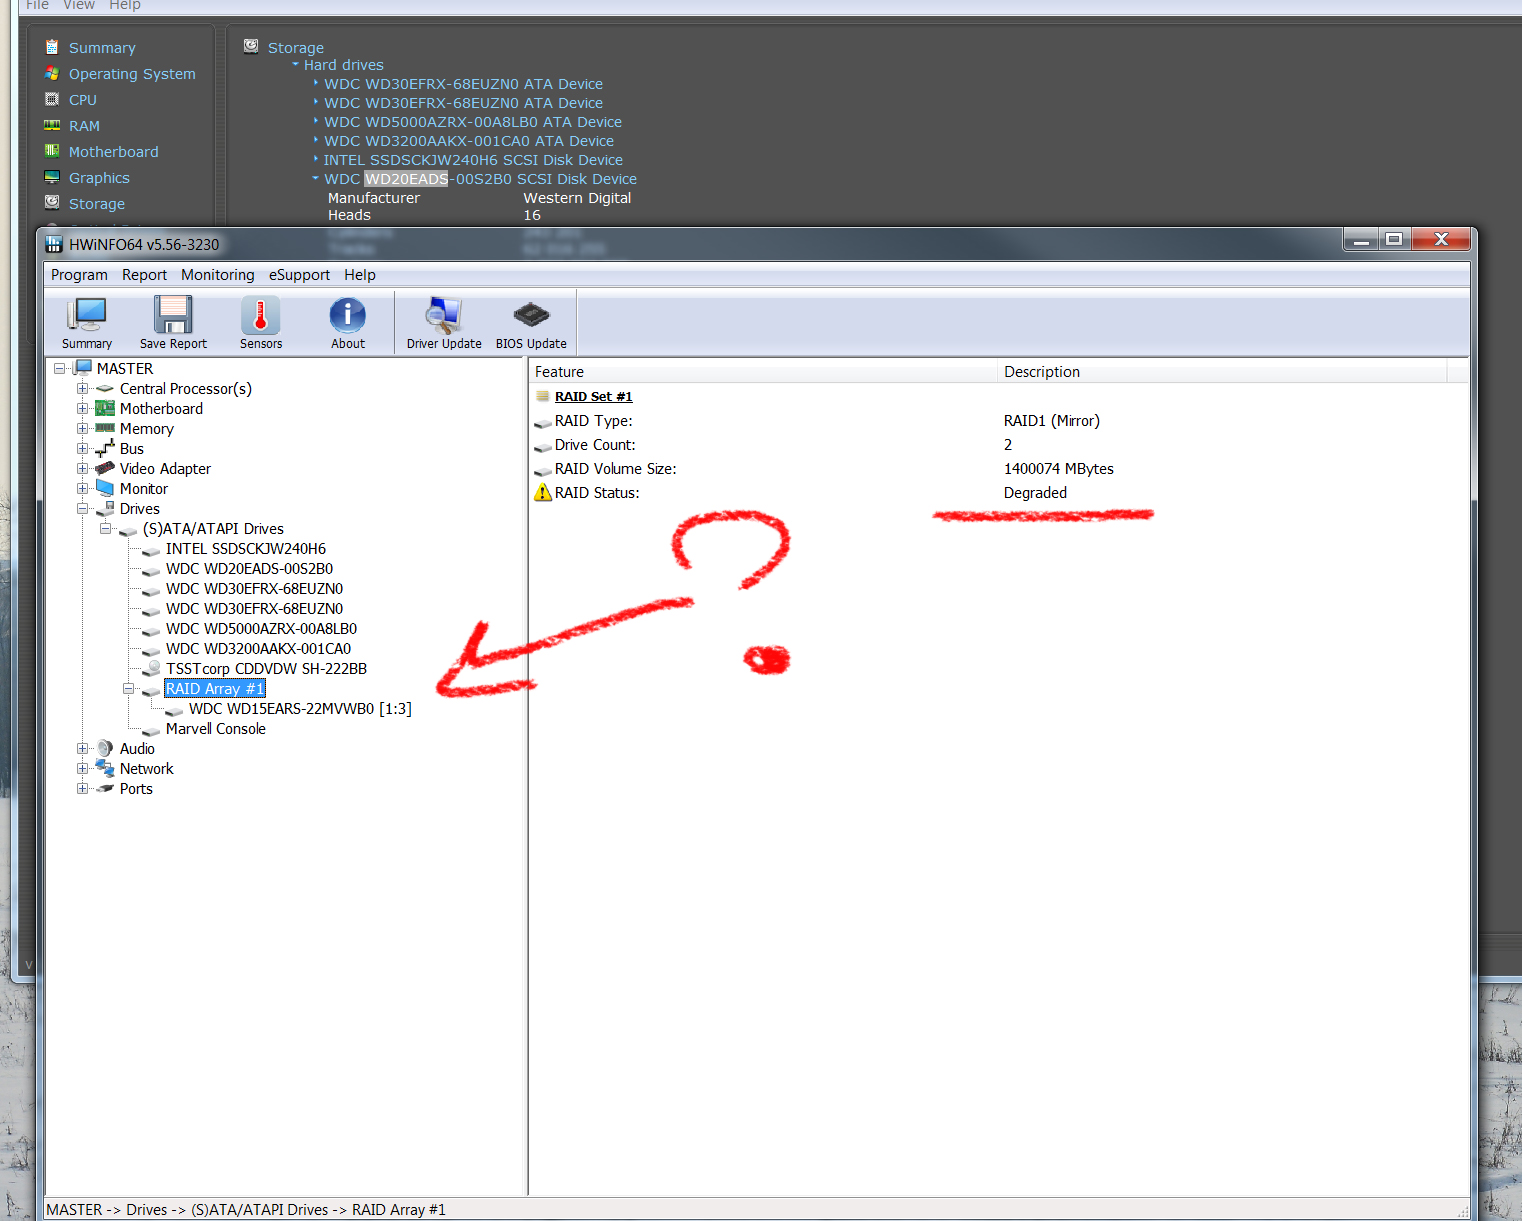
Task: Open the Report menu
Action: tap(145, 275)
